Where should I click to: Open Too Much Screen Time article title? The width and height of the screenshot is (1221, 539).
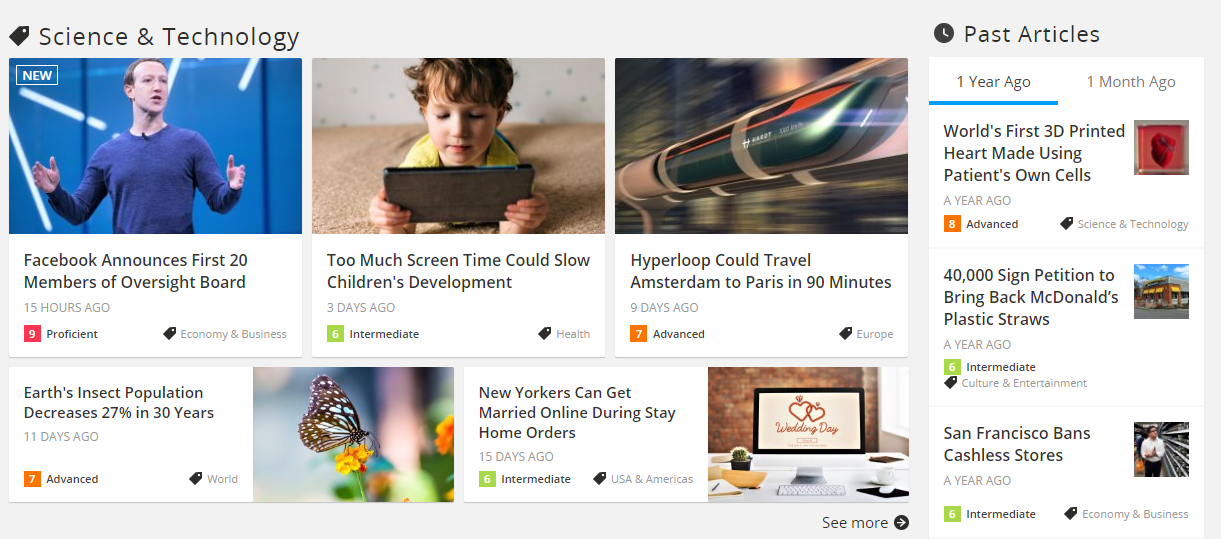pos(458,271)
